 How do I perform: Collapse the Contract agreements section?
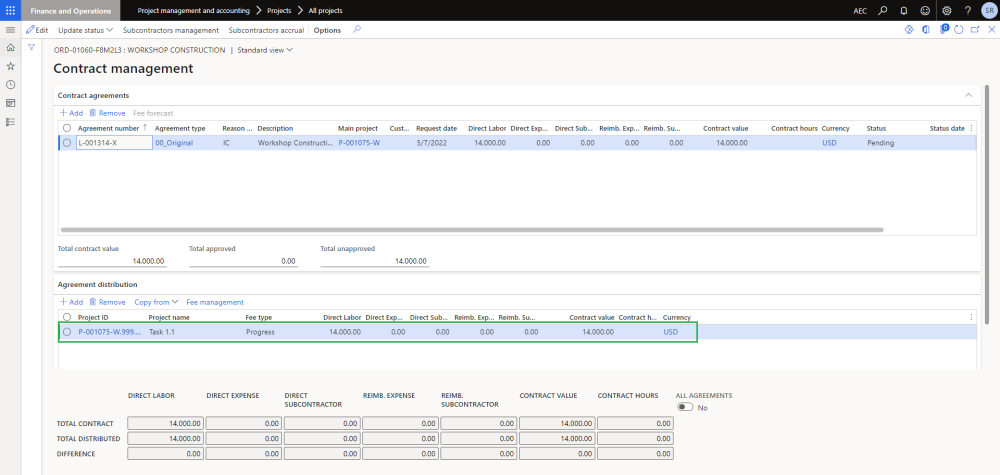tap(967, 94)
